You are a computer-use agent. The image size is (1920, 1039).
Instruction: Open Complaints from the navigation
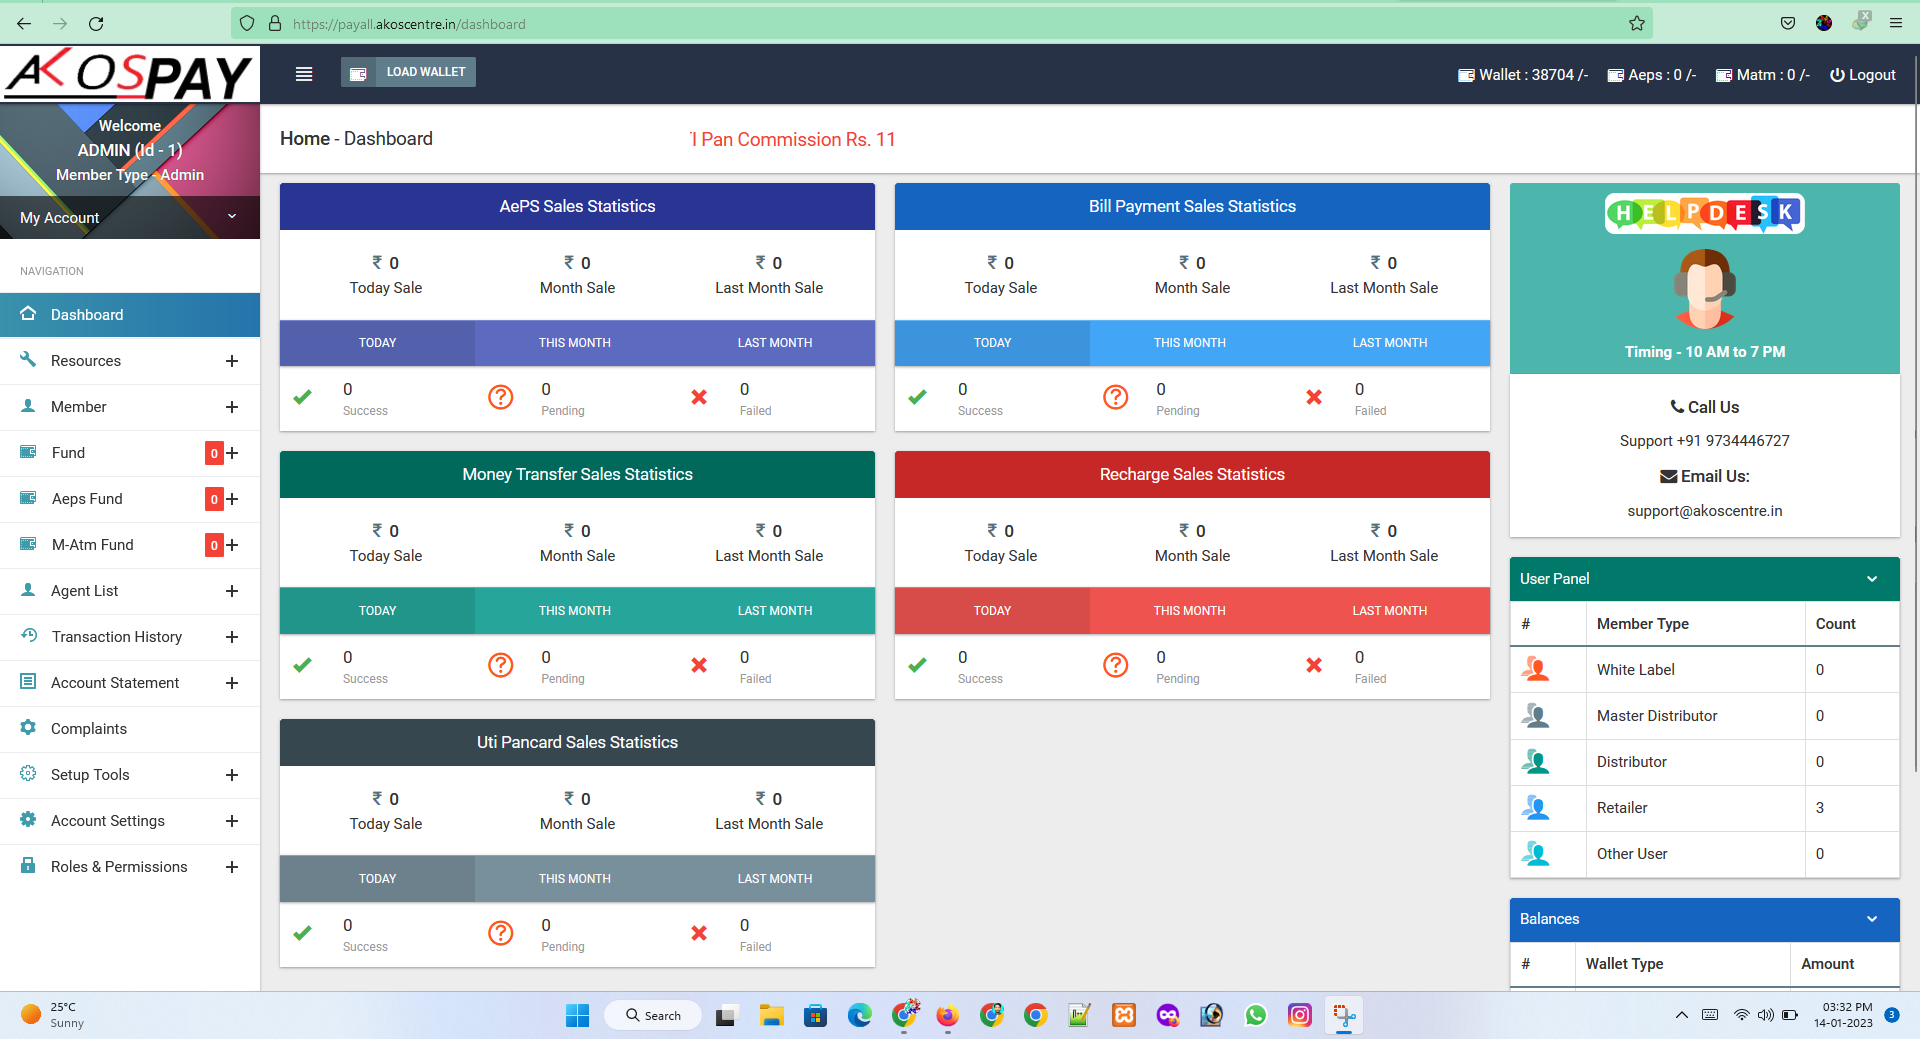click(x=89, y=729)
